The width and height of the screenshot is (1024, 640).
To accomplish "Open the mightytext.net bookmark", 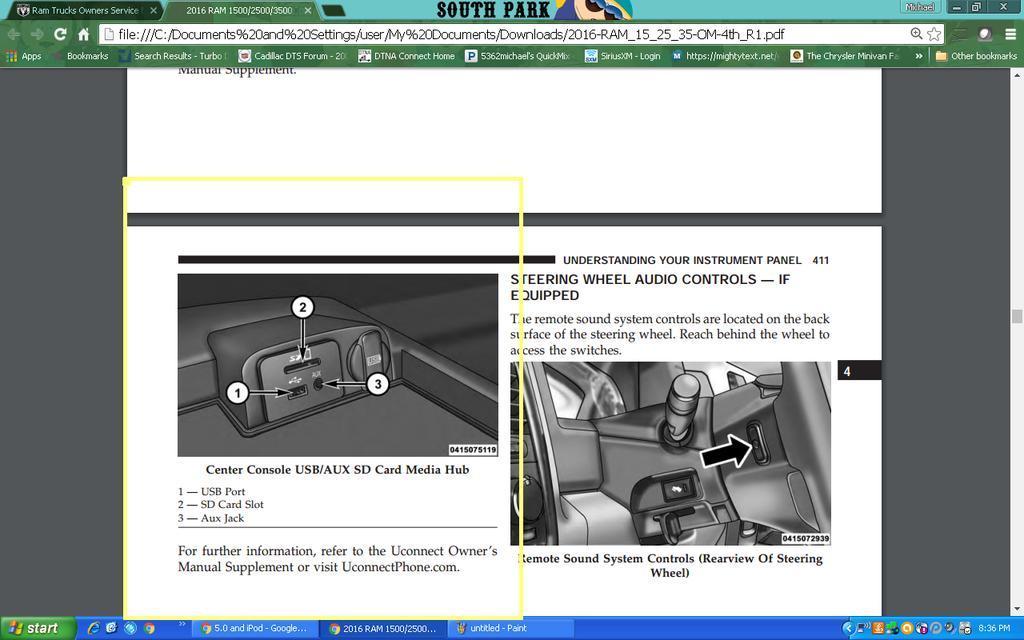I will click(724, 56).
